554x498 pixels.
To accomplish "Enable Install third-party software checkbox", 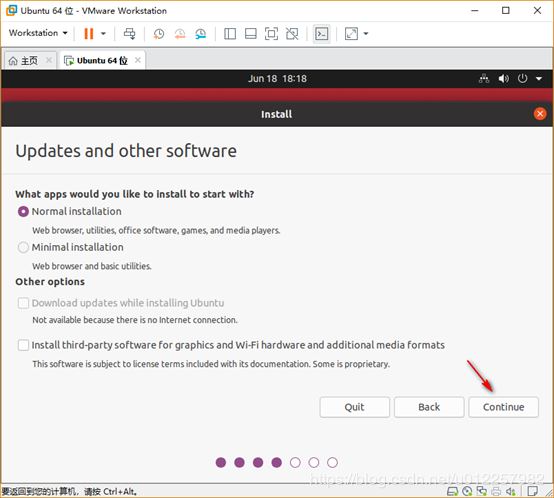I will [23, 345].
